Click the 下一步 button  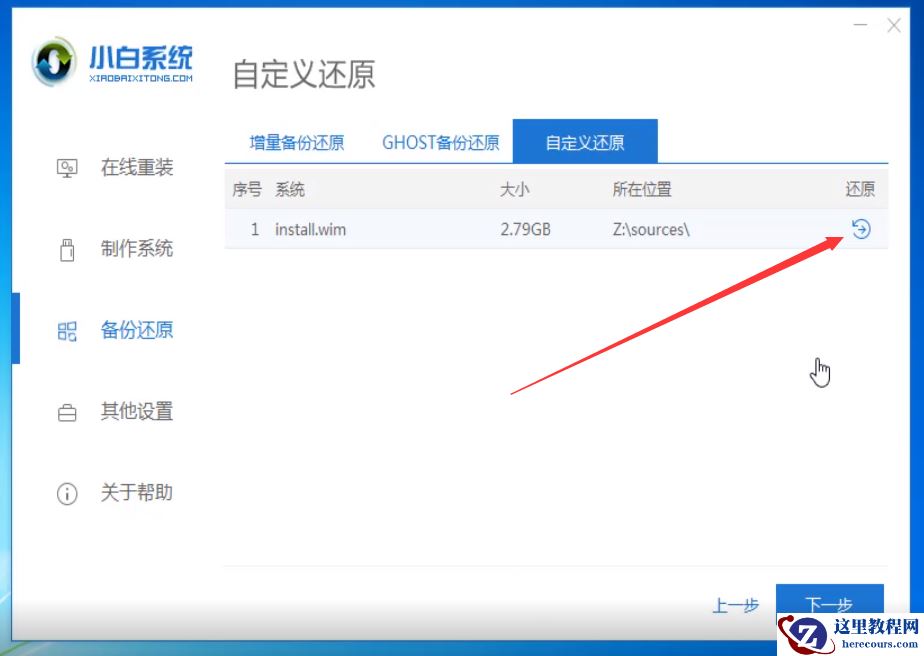click(x=831, y=605)
